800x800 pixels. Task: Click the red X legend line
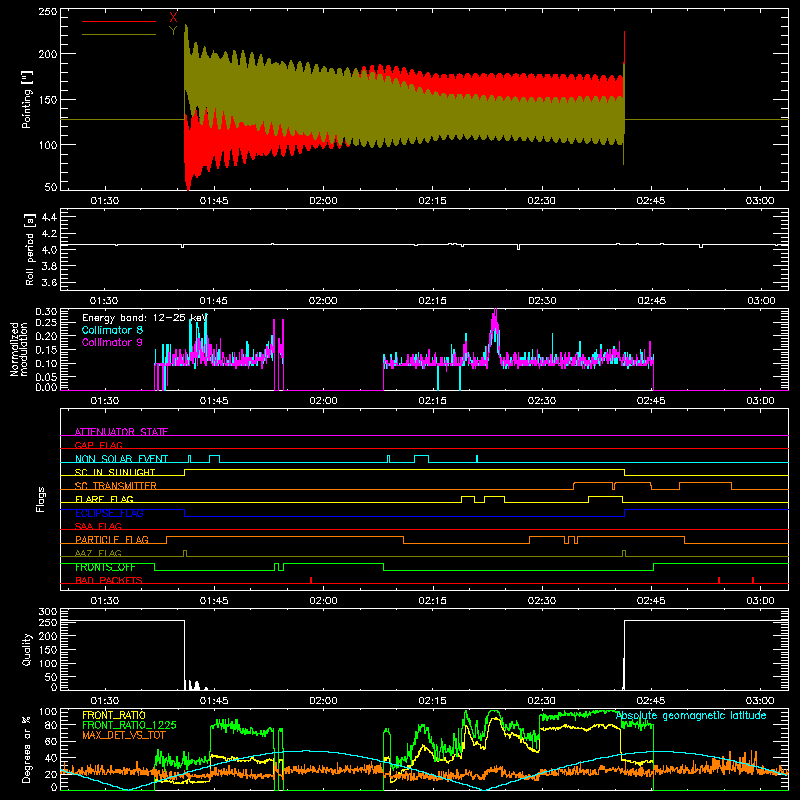click(118, 21)
